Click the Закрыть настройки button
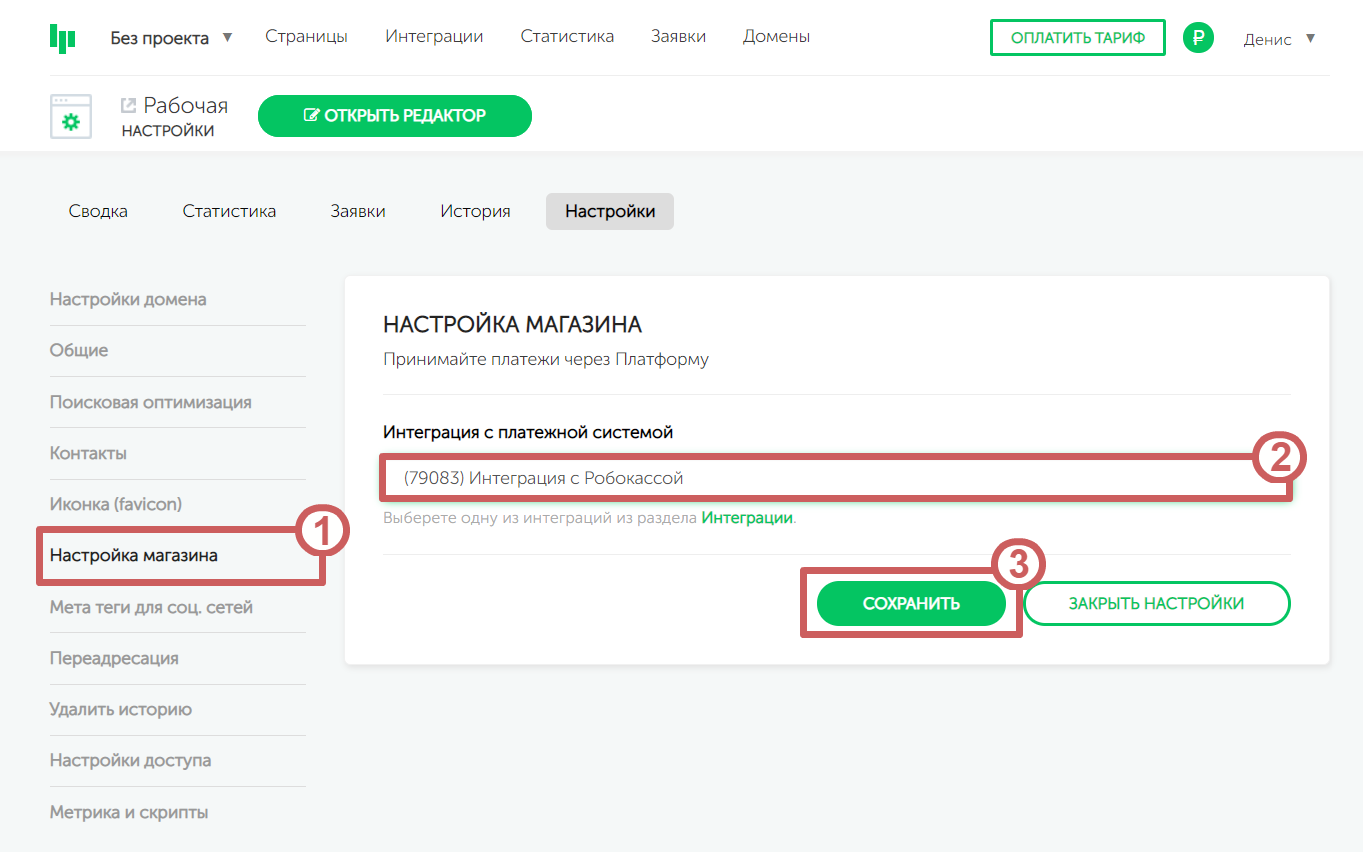The width and height of the screenshot is (1363, 852). pyautogui.click(x=1156, y=603)
